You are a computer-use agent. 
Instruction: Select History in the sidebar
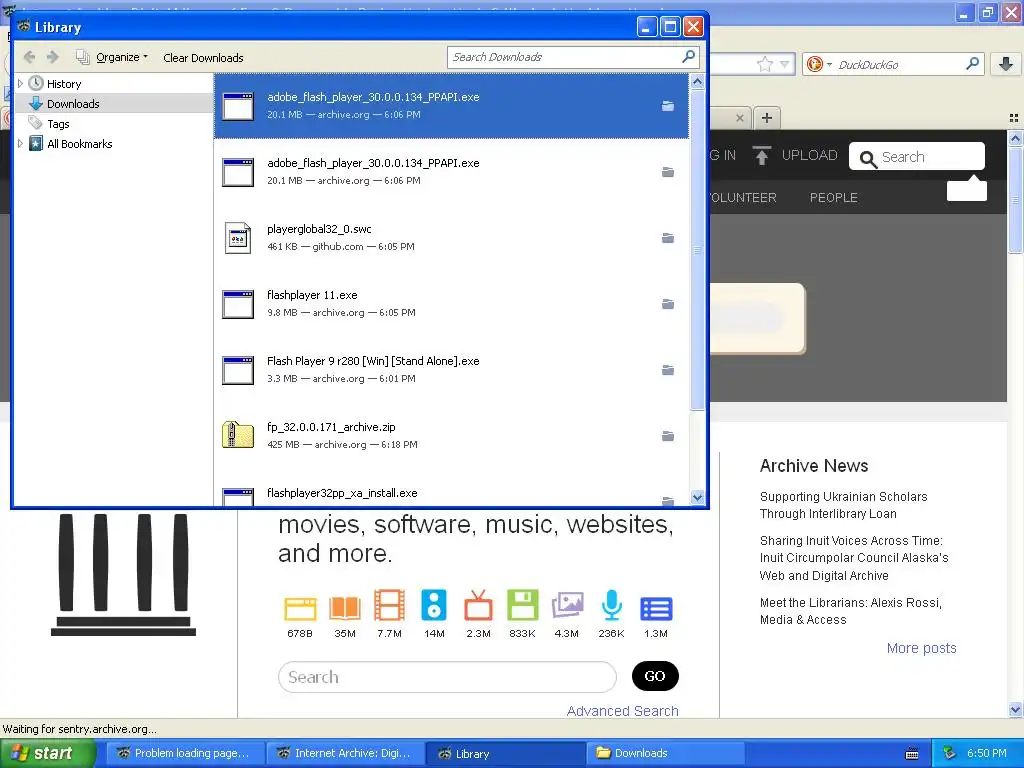tap(64, 84)
